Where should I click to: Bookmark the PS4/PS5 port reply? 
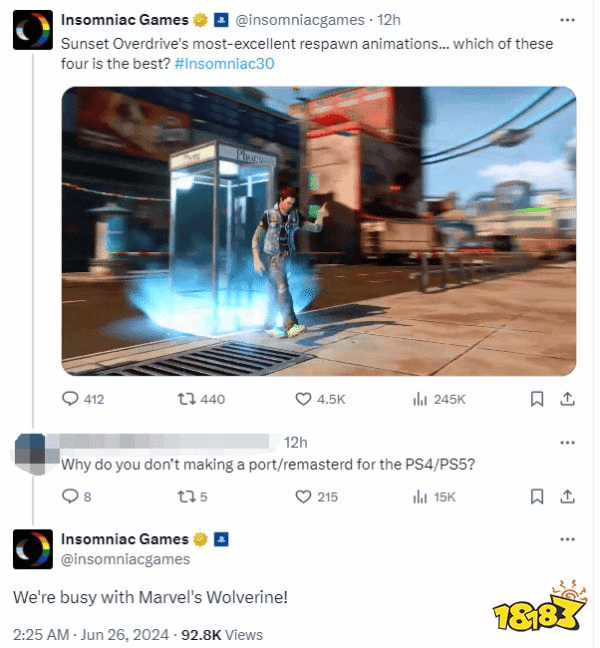(536, 496)
